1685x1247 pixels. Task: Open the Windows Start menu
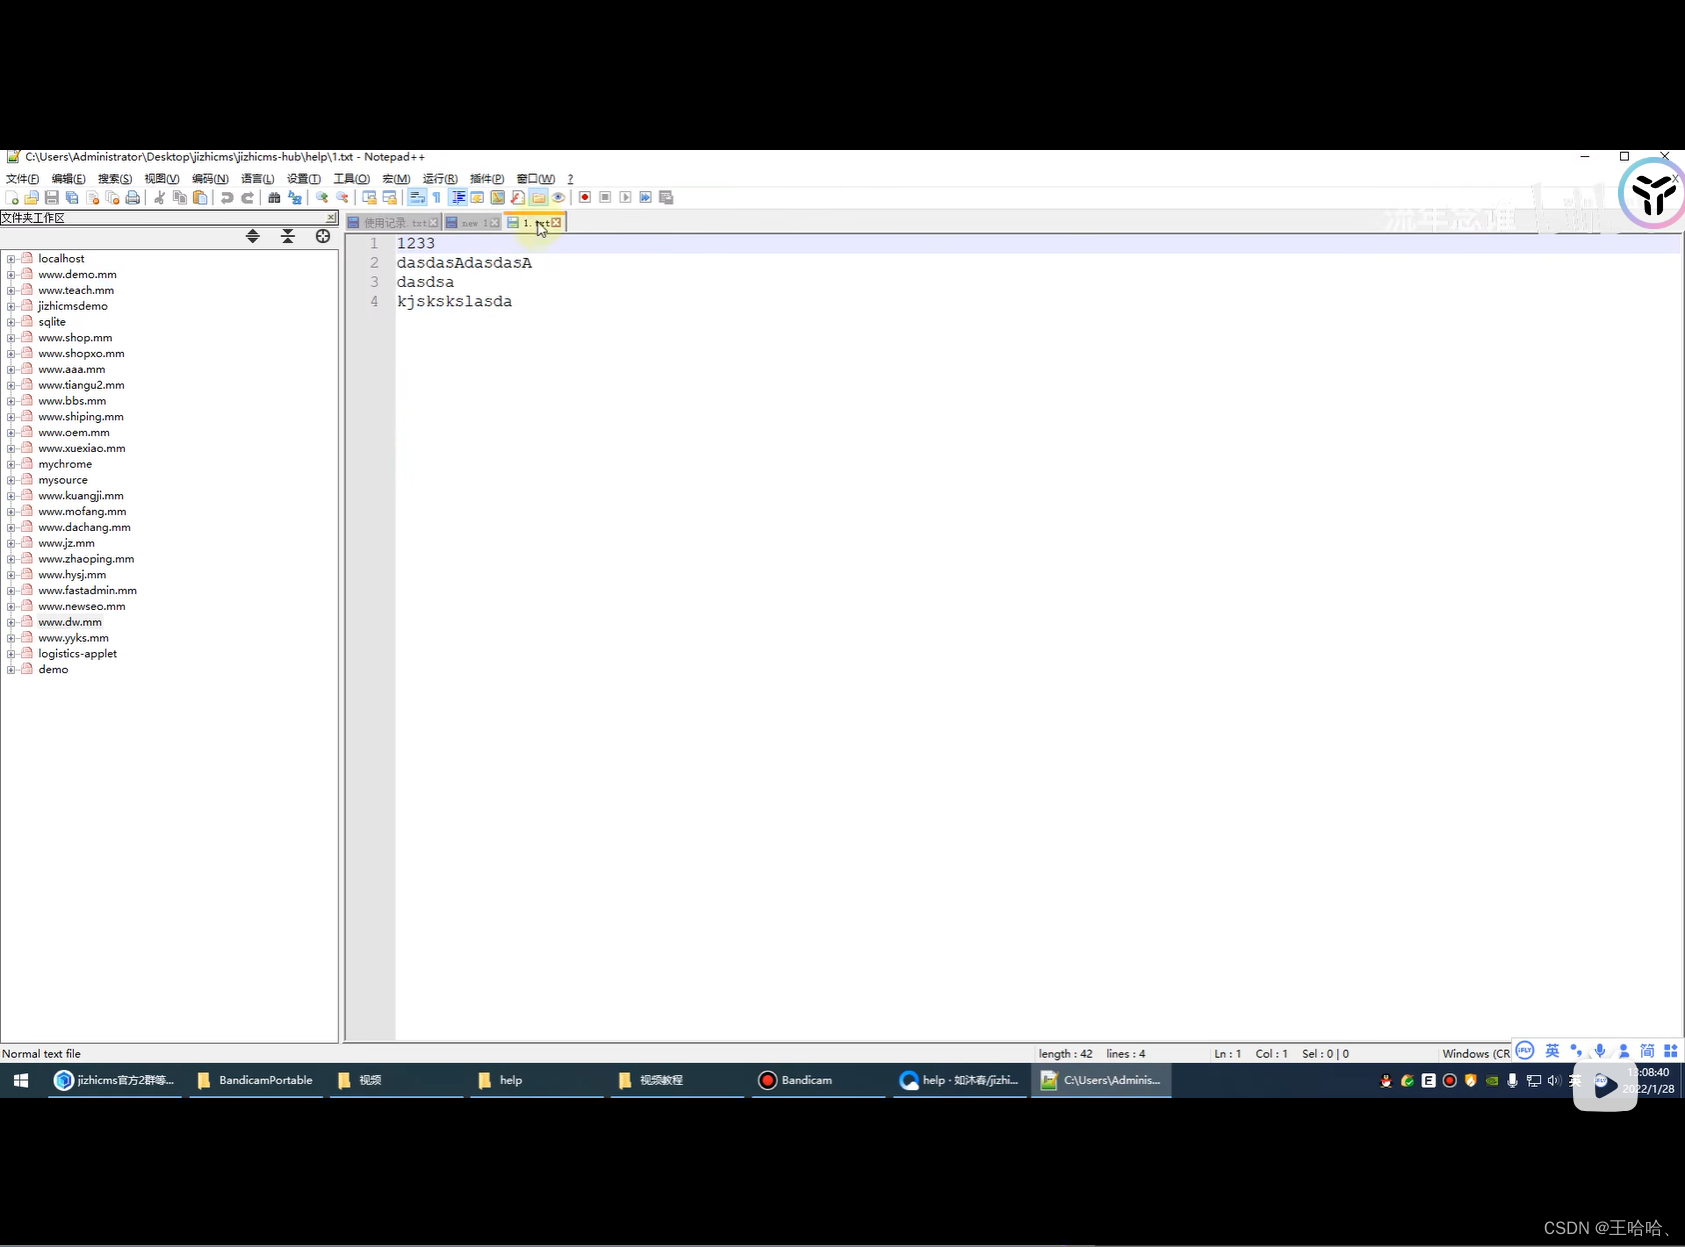pyautogui.click(x=21, y=1080)
